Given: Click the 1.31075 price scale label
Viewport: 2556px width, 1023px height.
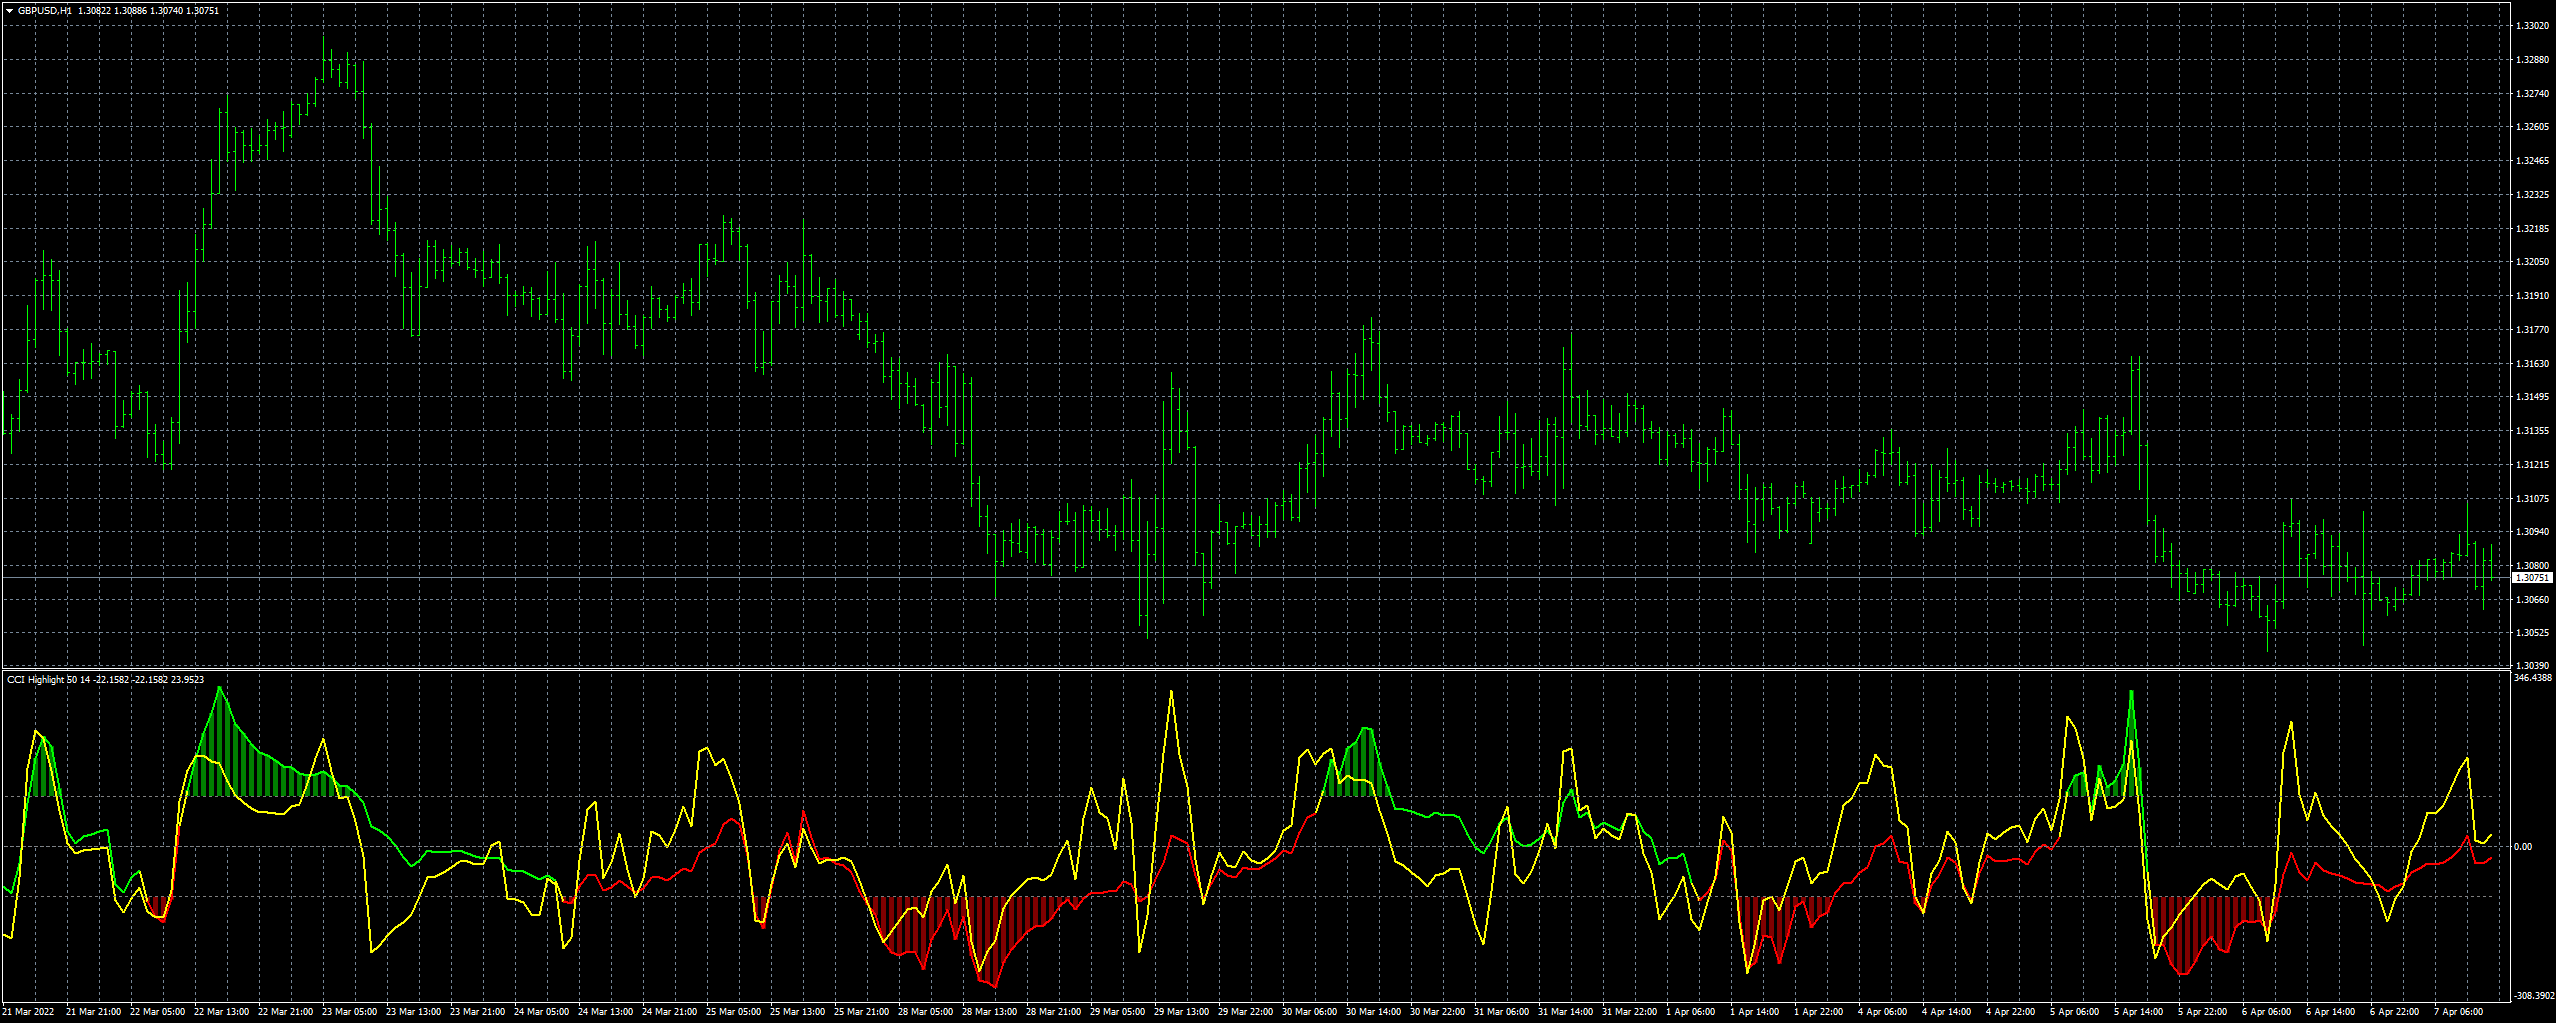Looking at the screenshot, I should coord(2532,499).
